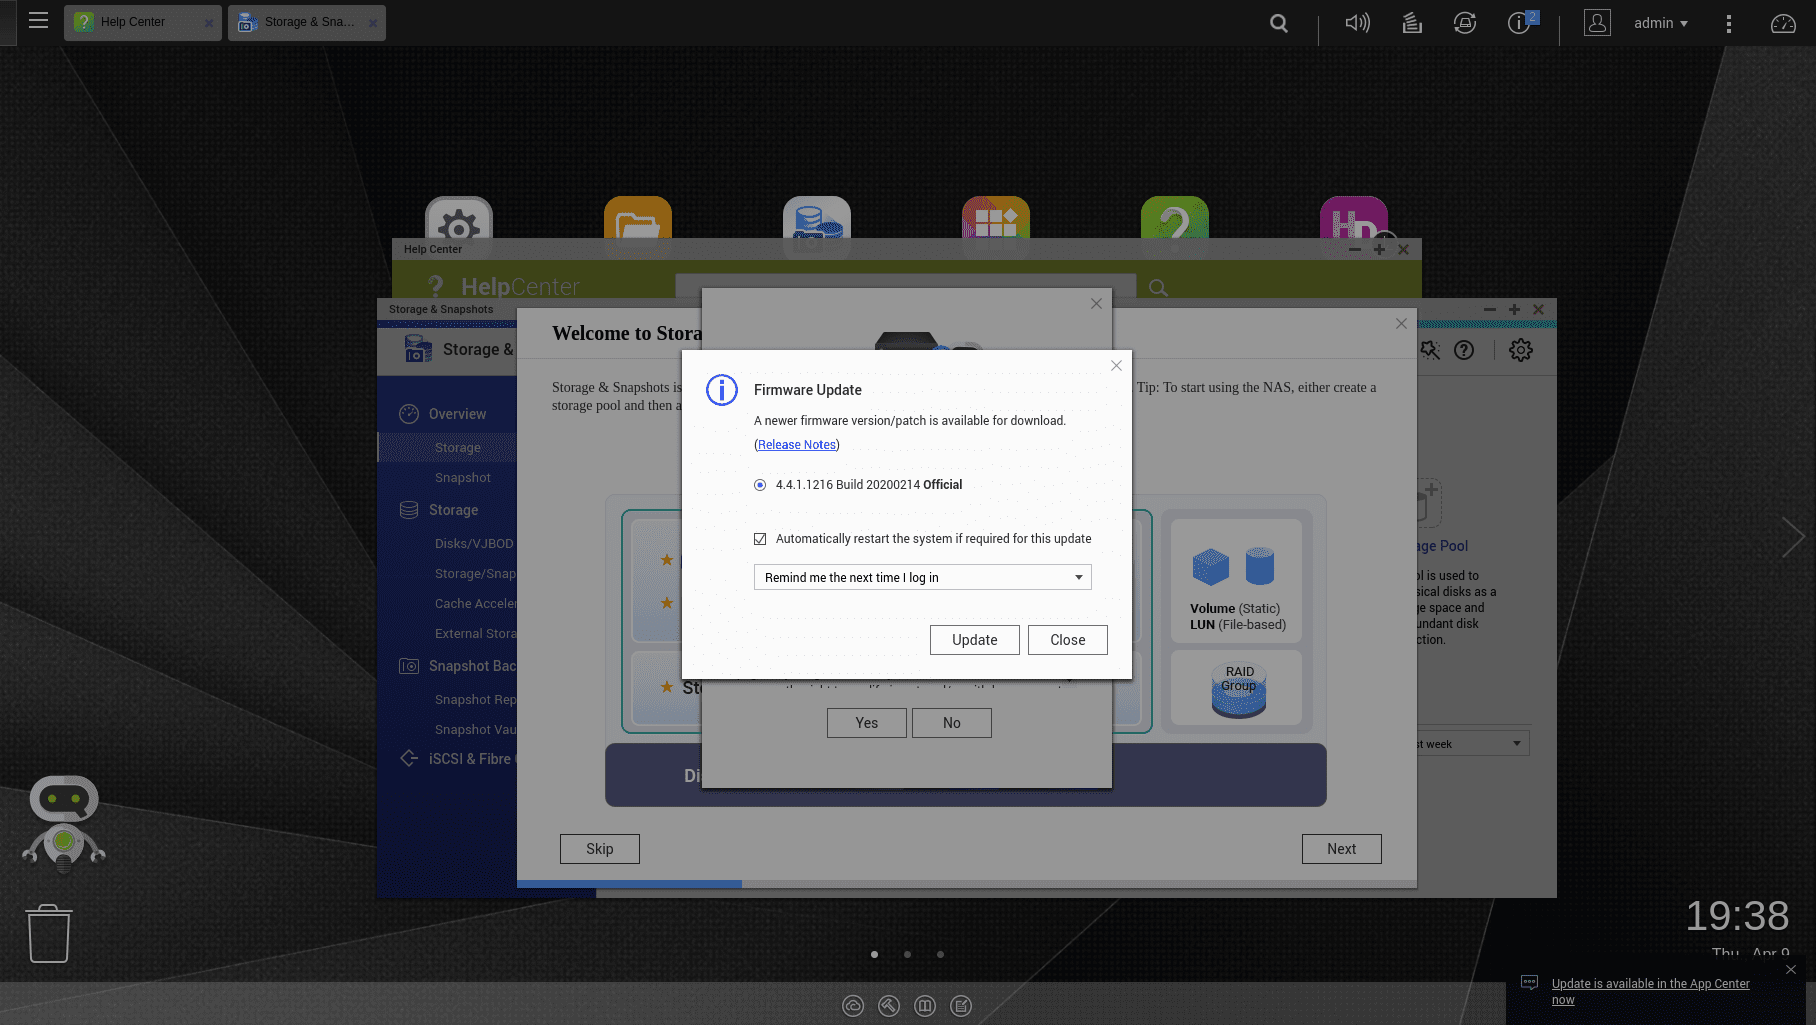This screenshot has height=1025, width=1816.
Task: Open the dashboard gauge icon
Action: (1783, 23)
